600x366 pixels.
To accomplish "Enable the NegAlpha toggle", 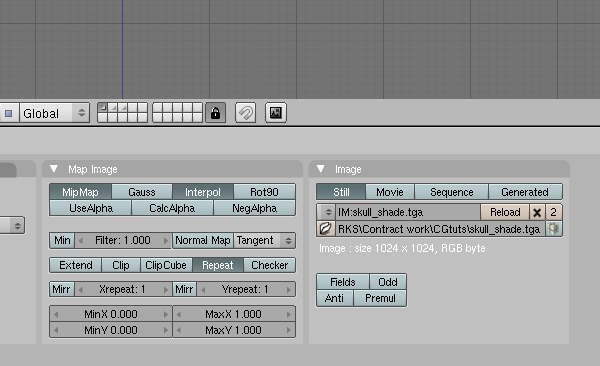I will point(254,208).
